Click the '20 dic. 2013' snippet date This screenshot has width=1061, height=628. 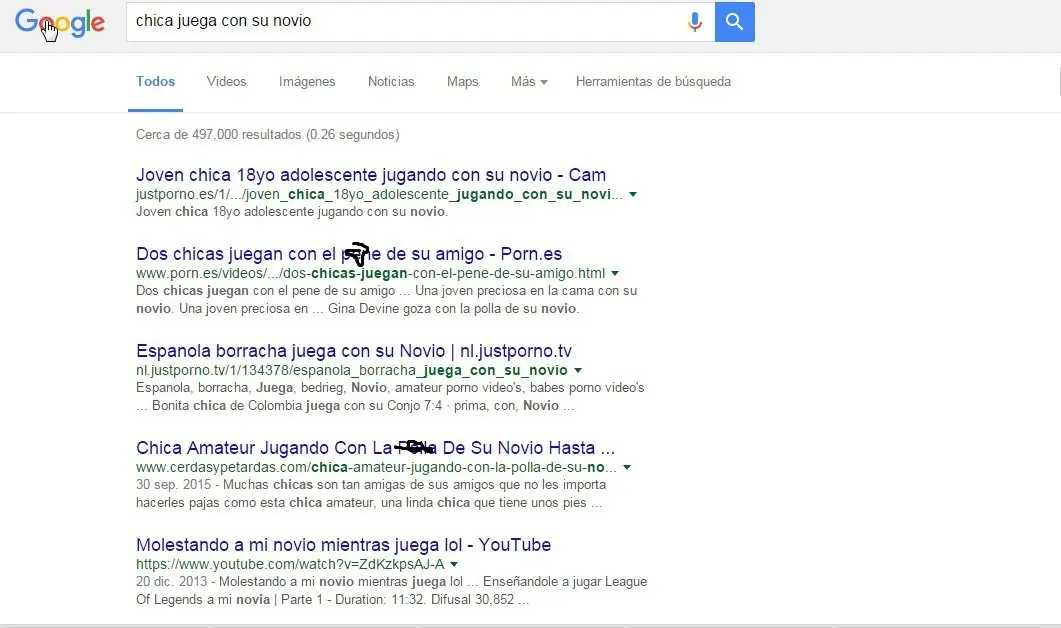click(x=171, y=582)
